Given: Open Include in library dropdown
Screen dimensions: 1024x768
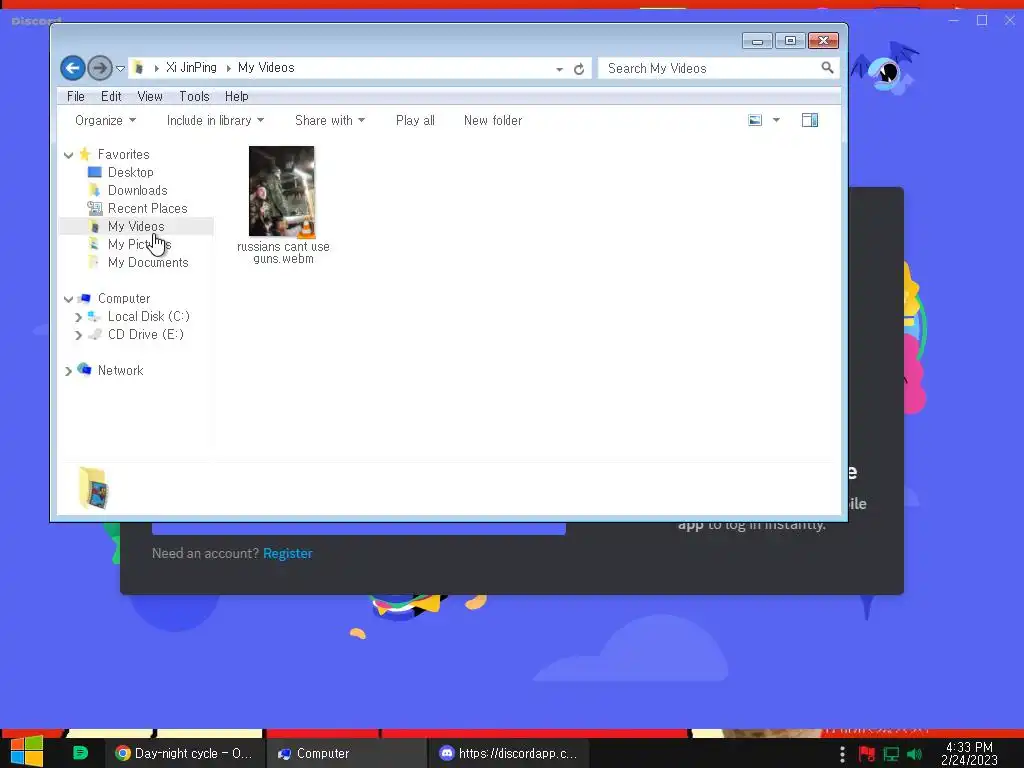Looking at the screenshot, I should point(215,120).
